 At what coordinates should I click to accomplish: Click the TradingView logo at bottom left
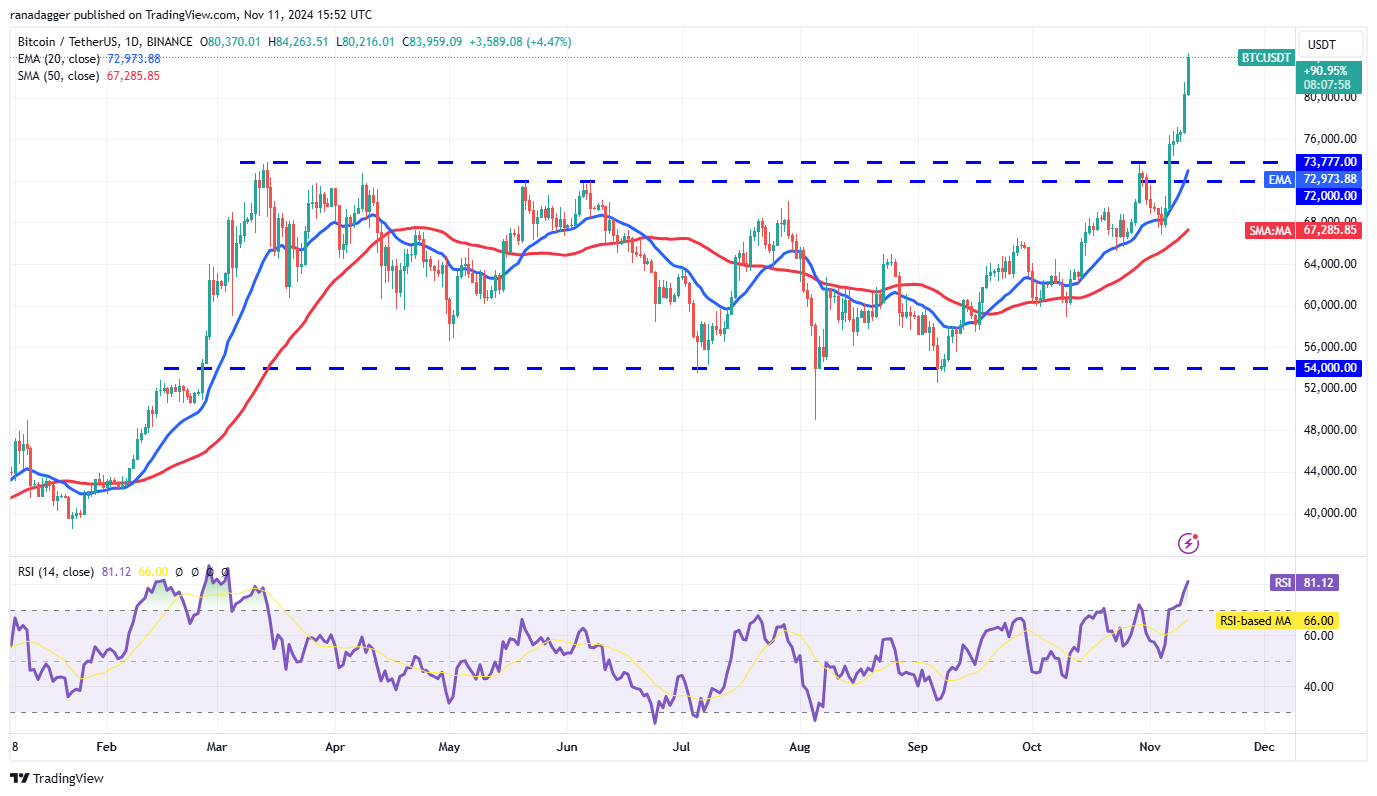pyautogui.click(x=57, y=778)
